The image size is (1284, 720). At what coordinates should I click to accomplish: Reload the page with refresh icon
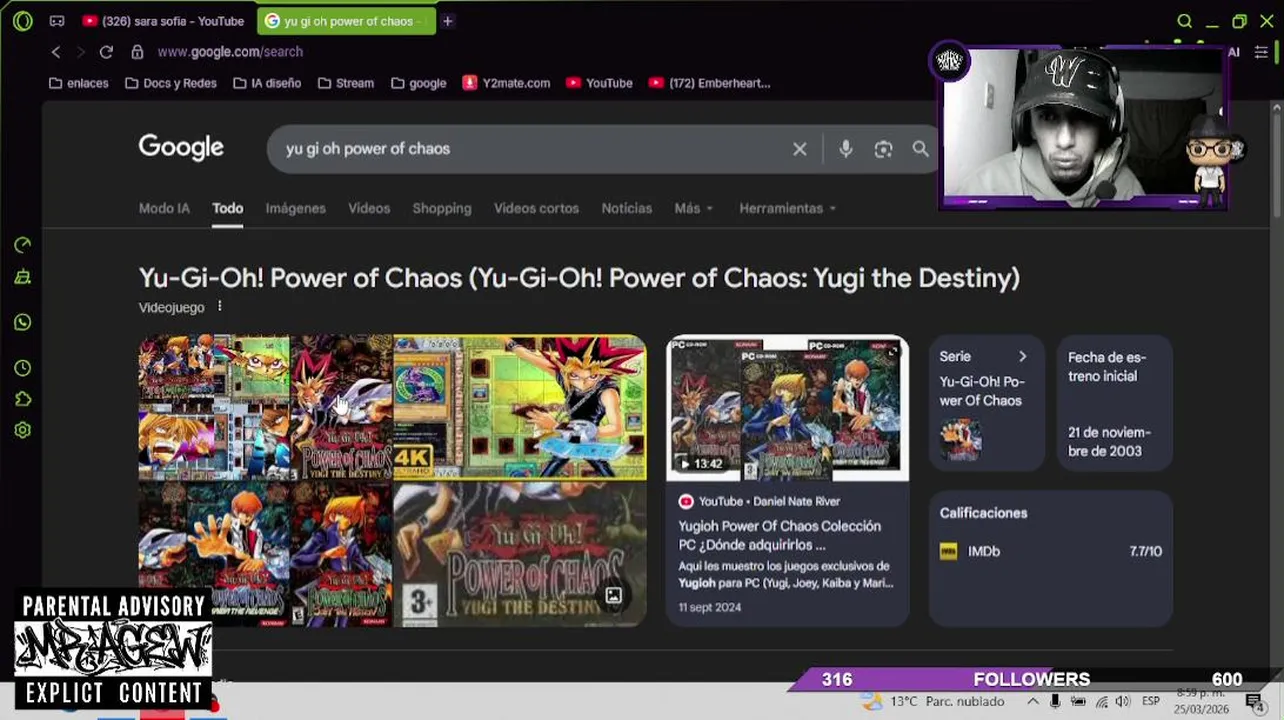tap(106, 52)
